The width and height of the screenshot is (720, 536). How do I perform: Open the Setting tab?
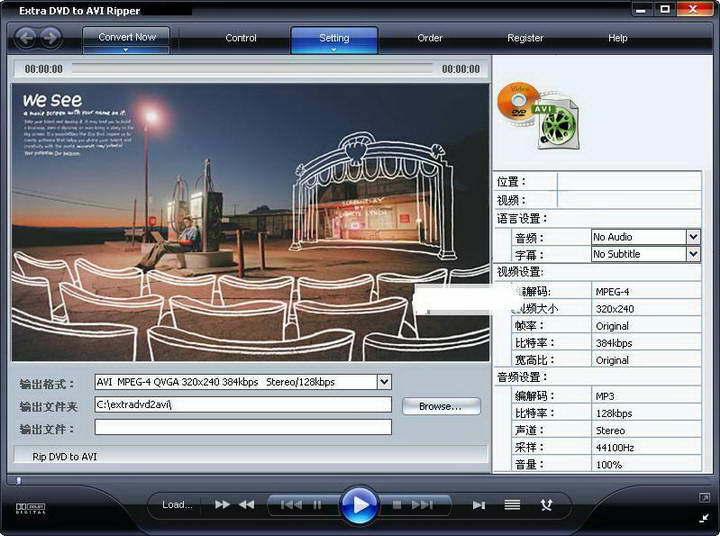(x=334, y=39)
